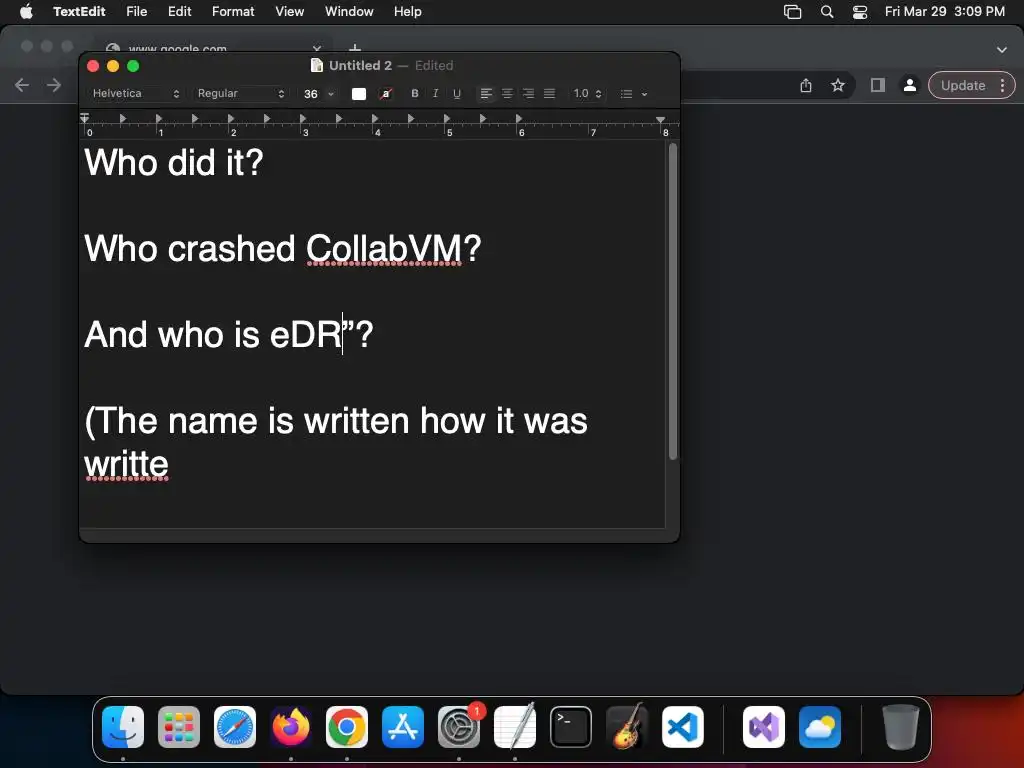
Task: Click the browser share icon
Action: pos(806,85)
